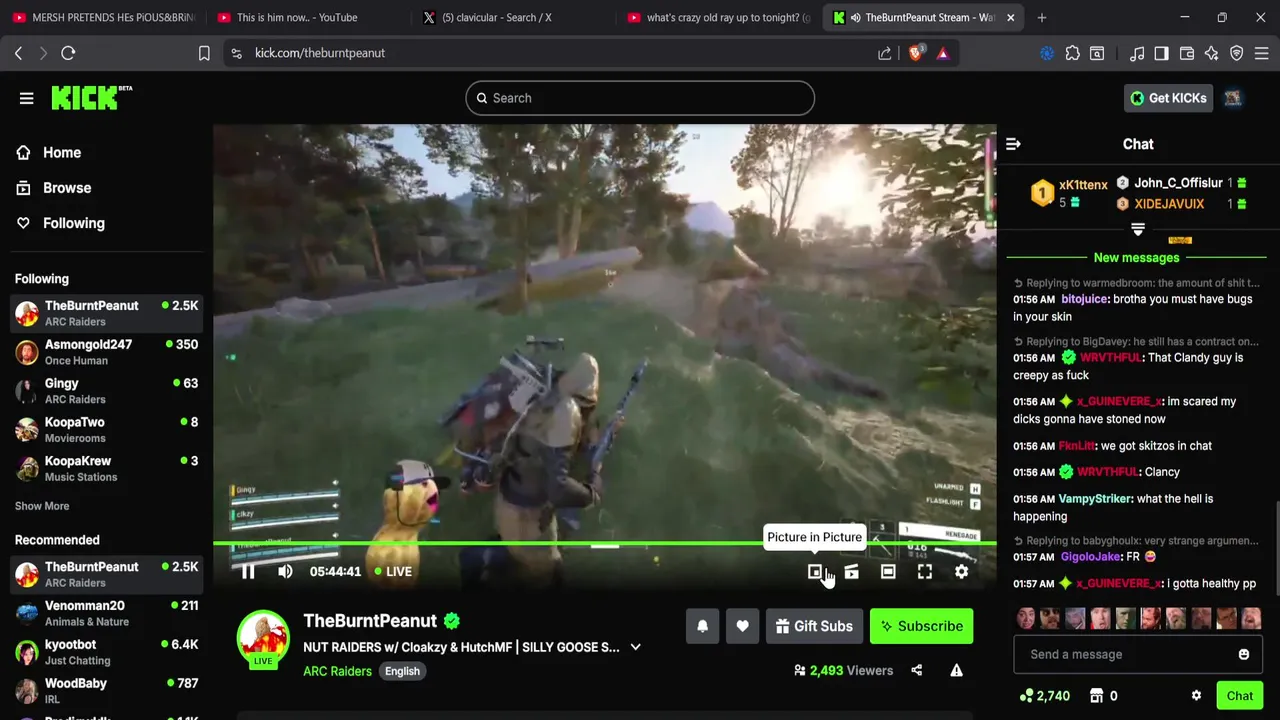Open emoji picker in chat input

[1244, 654]
